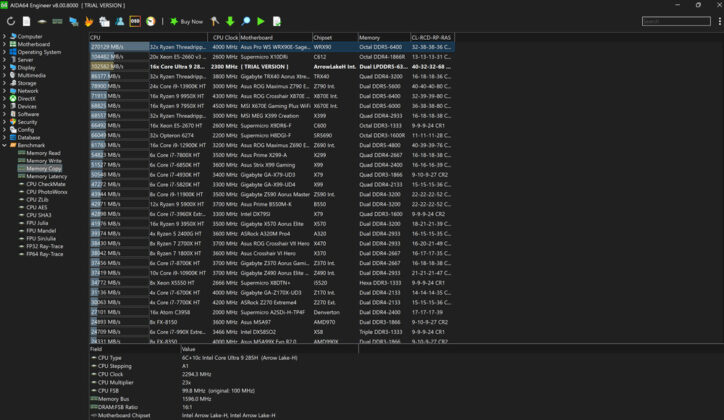The height and width of the screenshot is (420, 724).
Task: Select the CPU Stepping detail row
Action: pos(224,366)
